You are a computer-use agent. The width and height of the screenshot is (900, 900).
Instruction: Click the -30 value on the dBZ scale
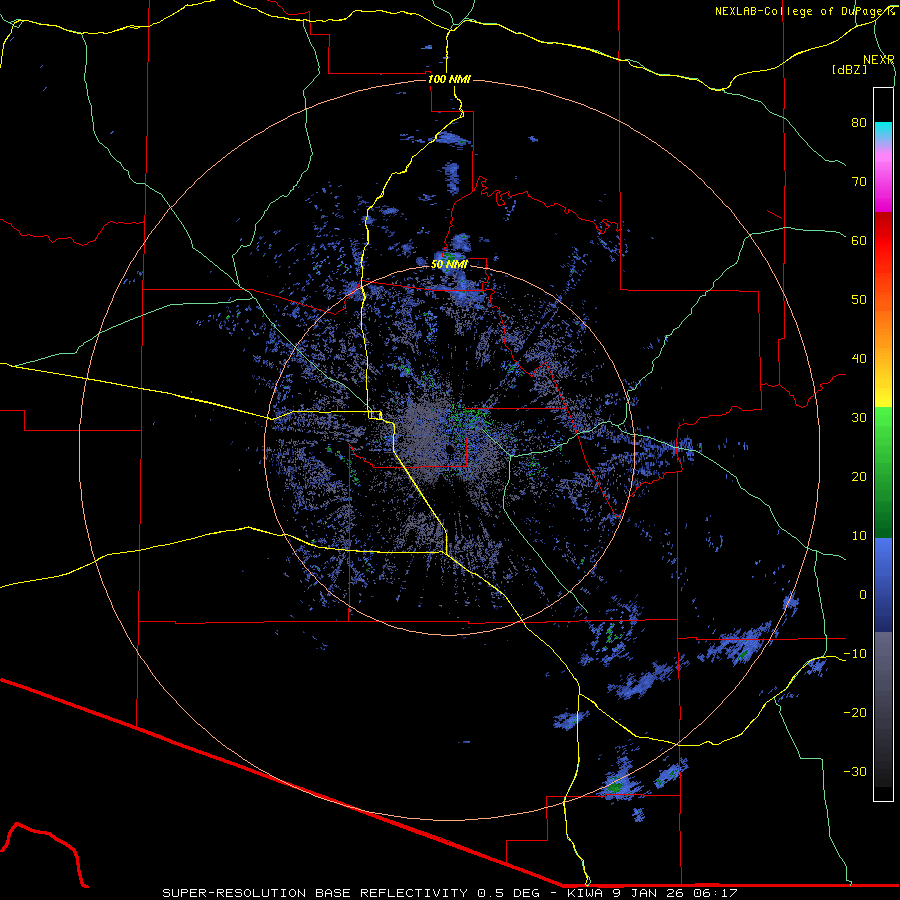(x=855, y=772)
